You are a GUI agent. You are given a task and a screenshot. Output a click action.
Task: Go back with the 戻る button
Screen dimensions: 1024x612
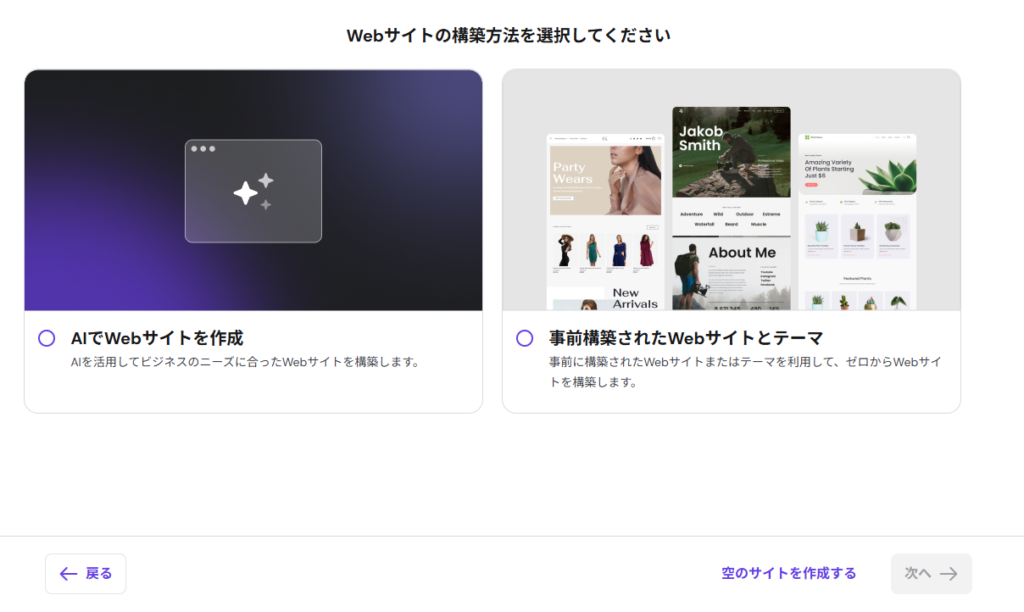tap(85, 574)
